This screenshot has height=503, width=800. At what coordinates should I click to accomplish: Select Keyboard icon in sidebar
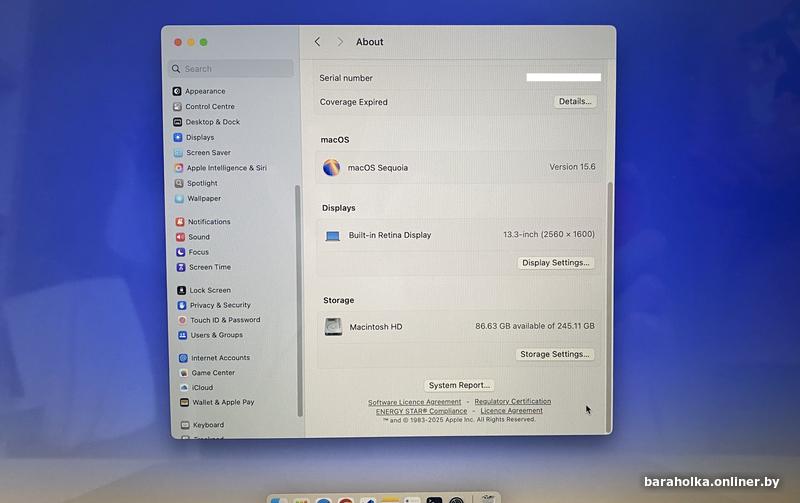pyautogui.click(x=185, y=425)
